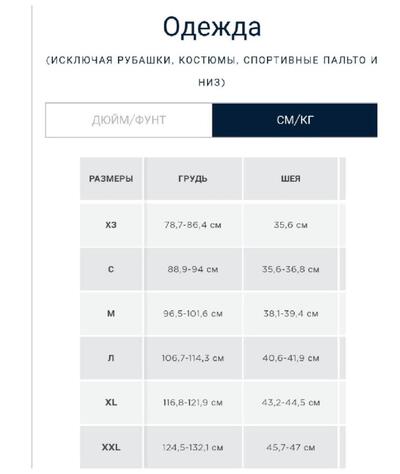Select the Л size row label

pos(111,358)
